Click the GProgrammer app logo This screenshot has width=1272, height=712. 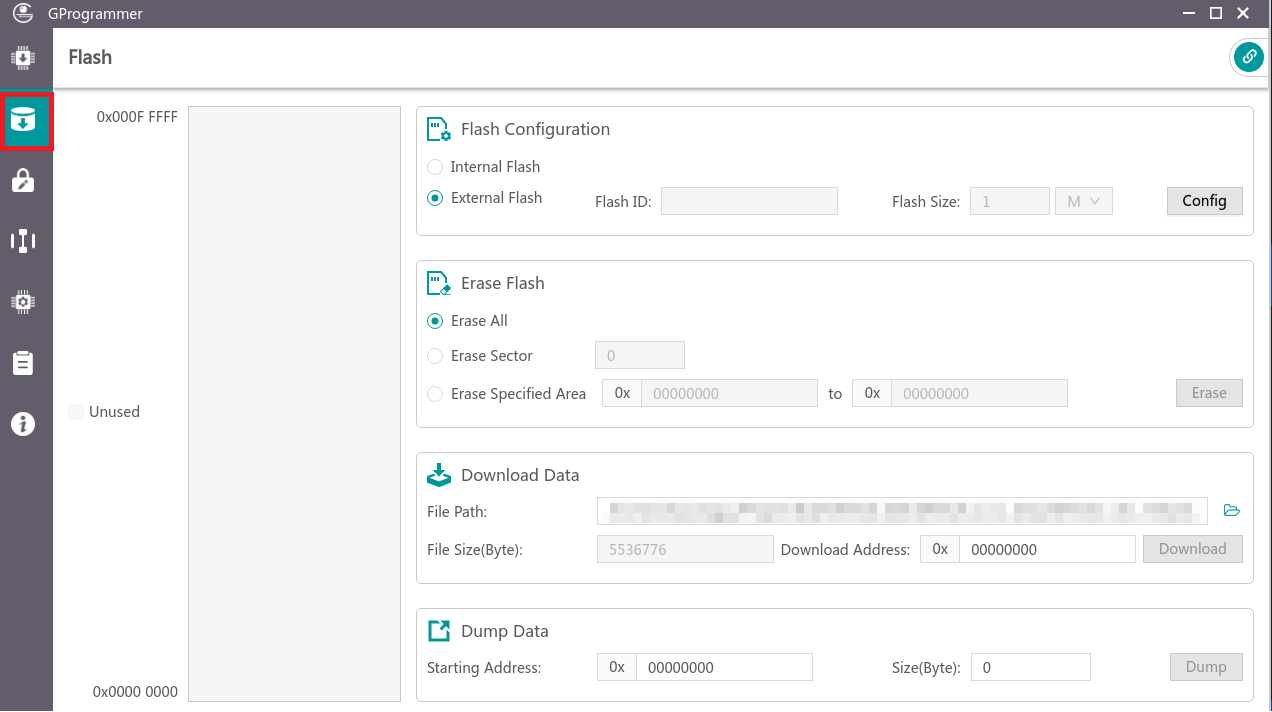coord(22,13)
